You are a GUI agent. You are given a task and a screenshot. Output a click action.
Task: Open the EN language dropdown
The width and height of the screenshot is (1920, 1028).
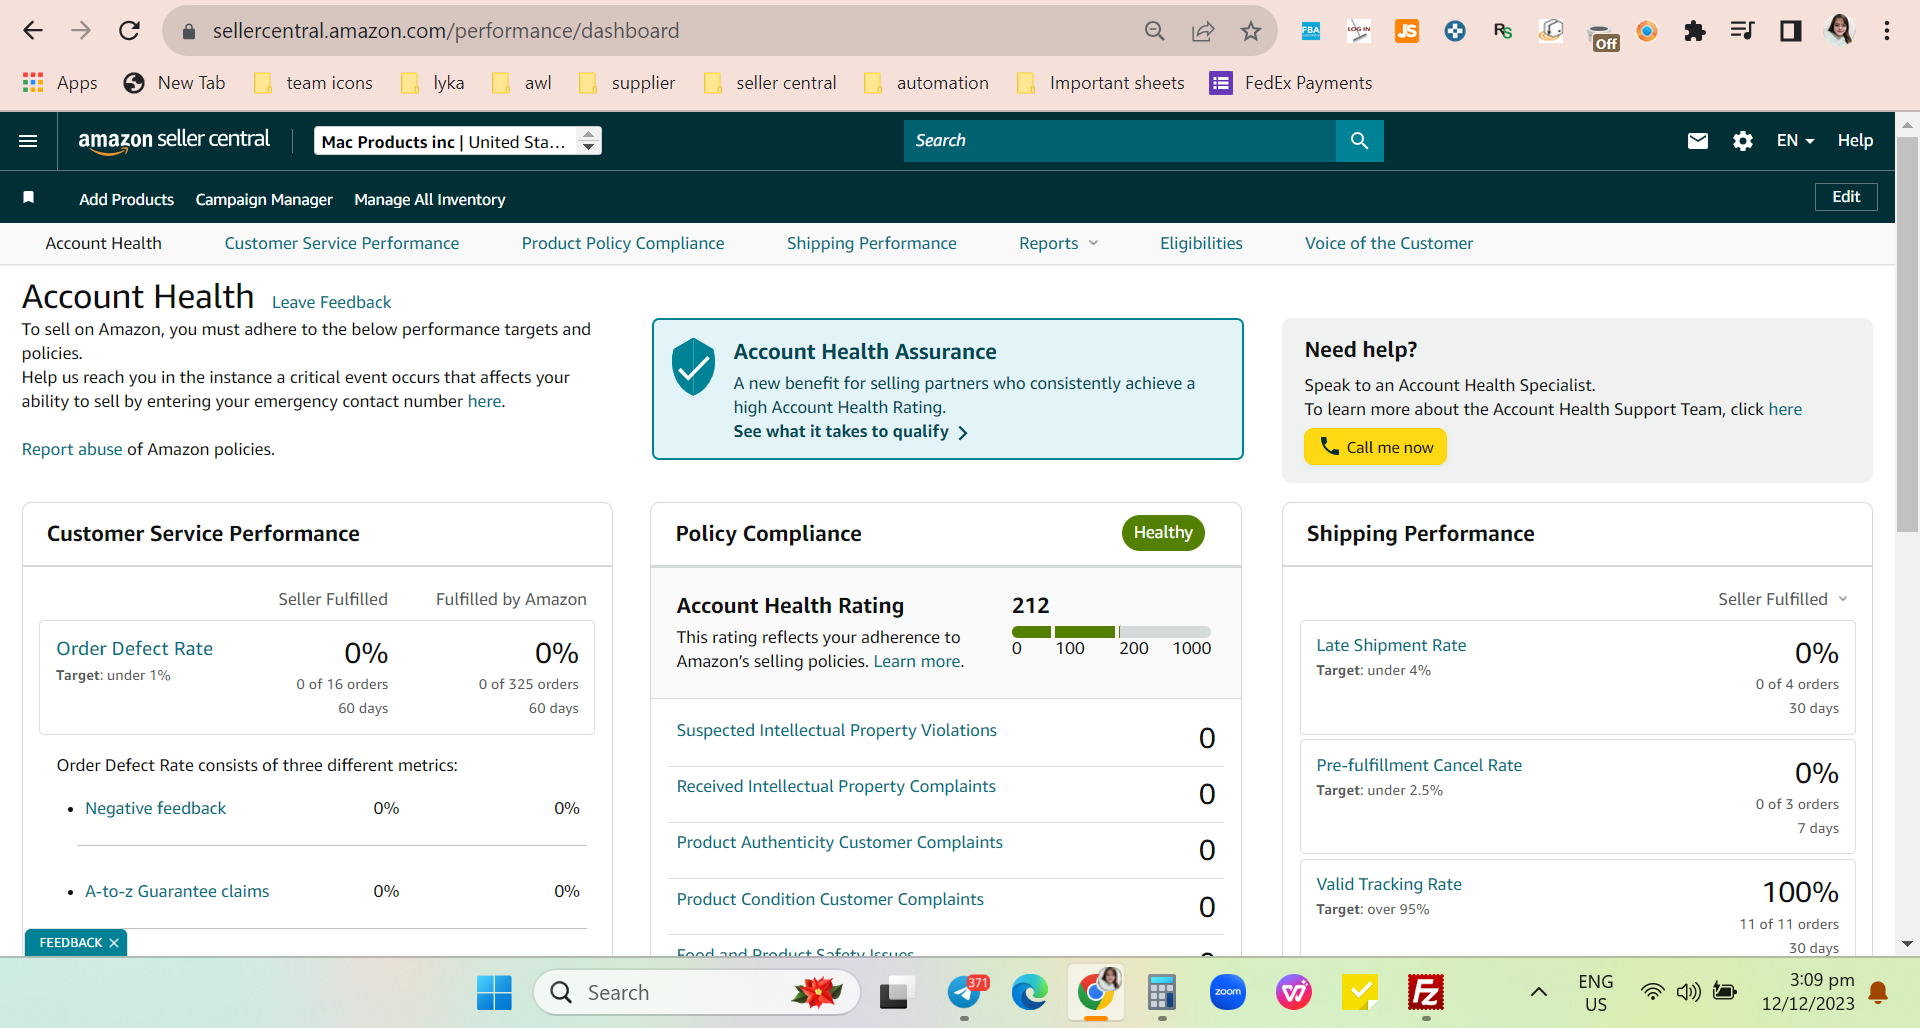point(1795,141)
